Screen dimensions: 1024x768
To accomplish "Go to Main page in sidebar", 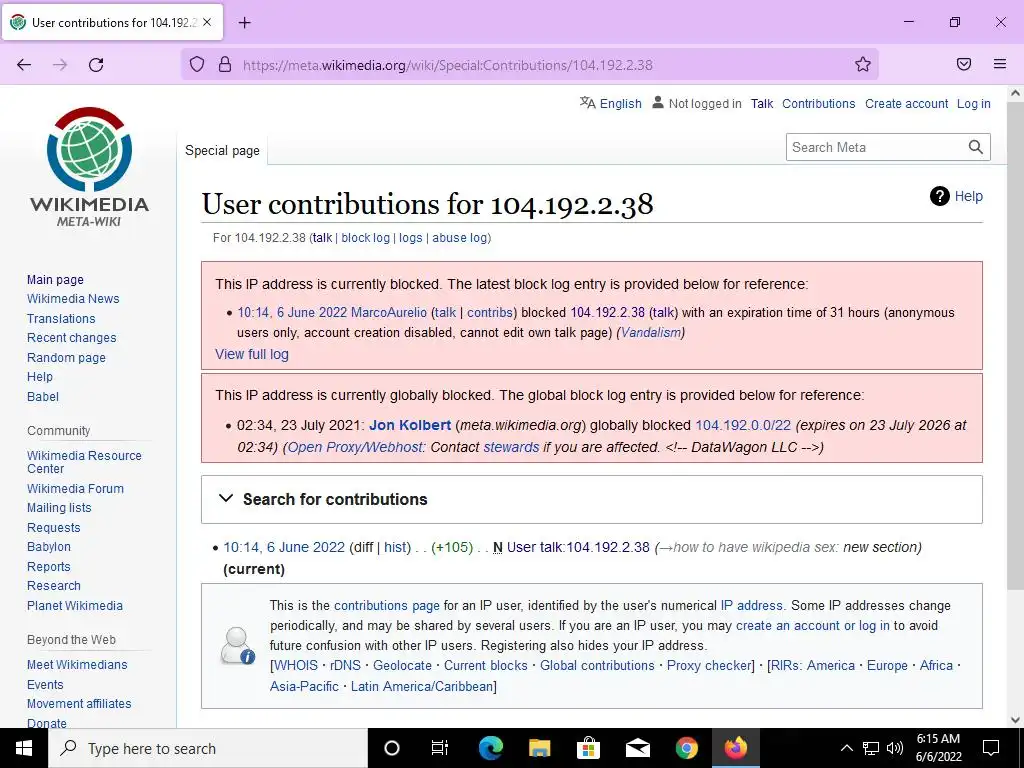I will pyautogui.click(x=55, y=280).
